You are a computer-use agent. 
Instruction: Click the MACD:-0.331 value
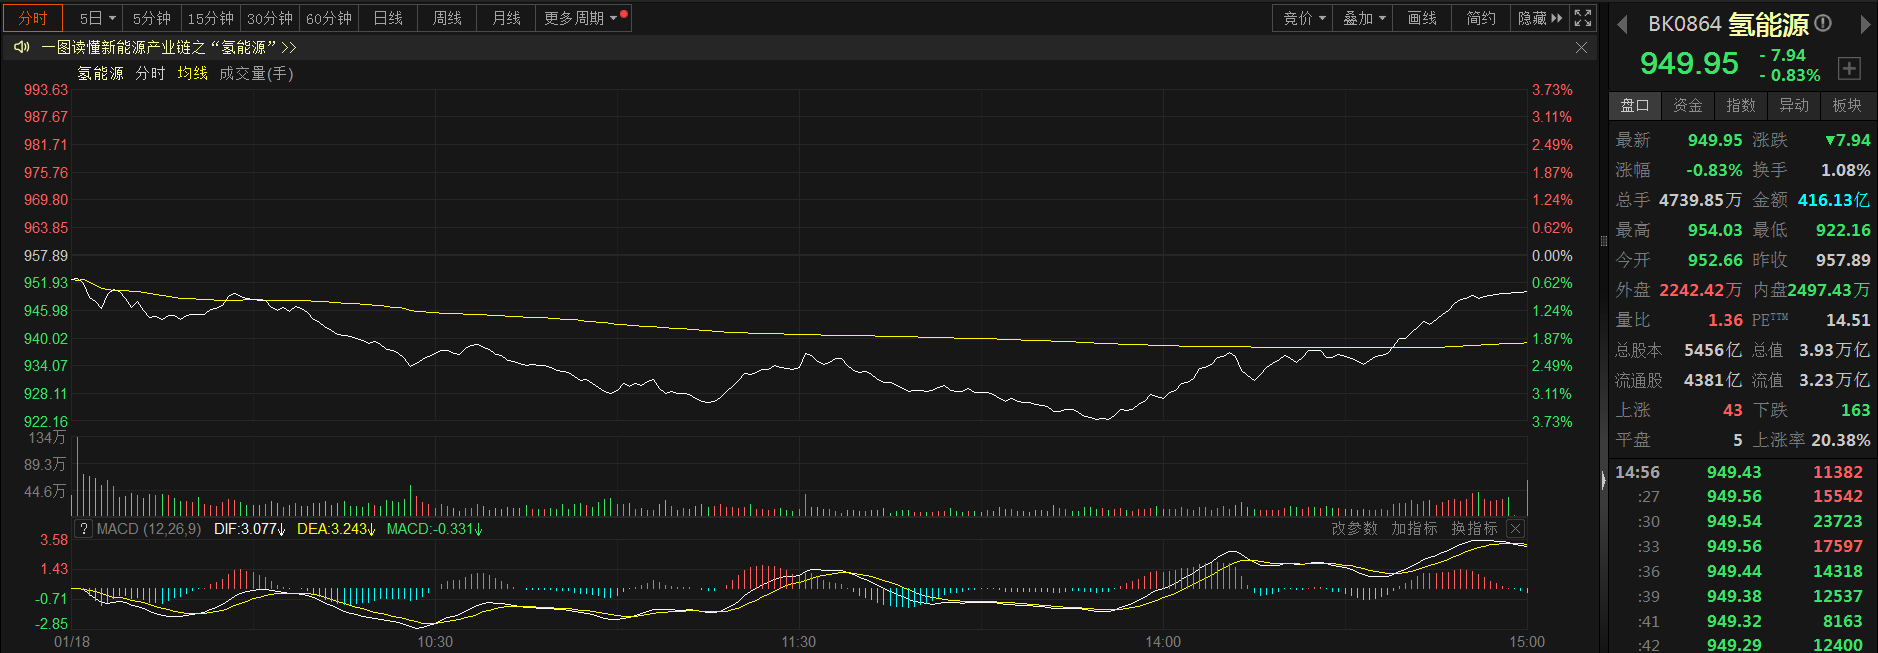(434, 529)
